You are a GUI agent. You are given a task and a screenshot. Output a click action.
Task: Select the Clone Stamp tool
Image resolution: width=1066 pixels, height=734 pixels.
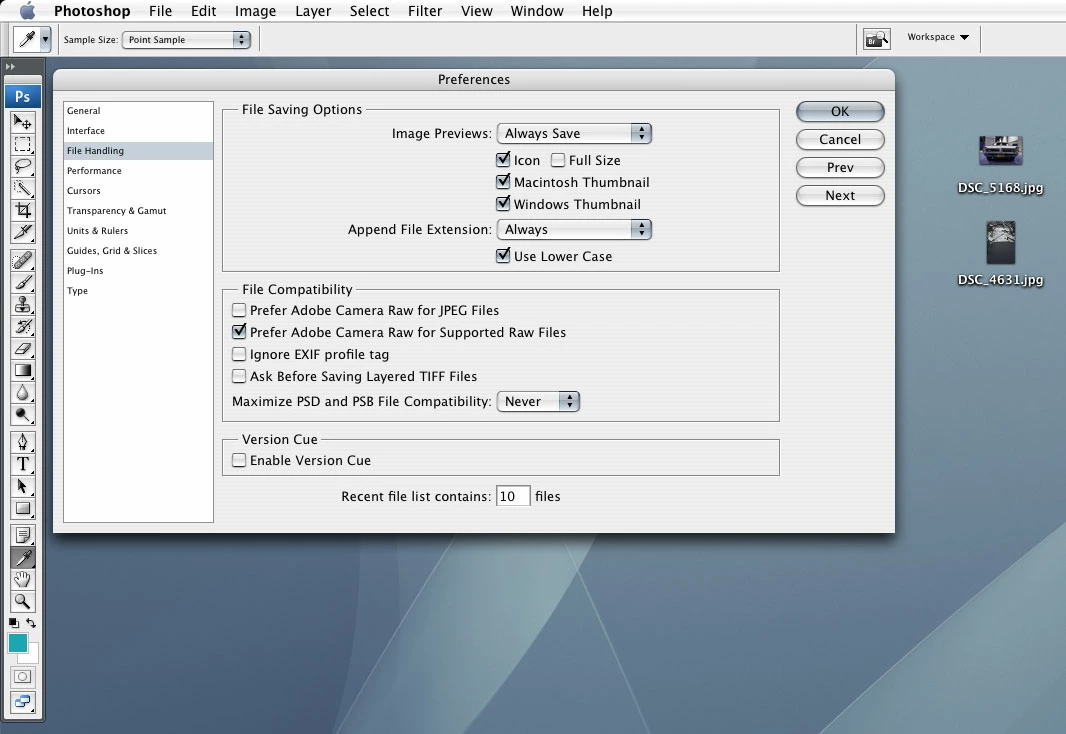[x=22, y=304]
